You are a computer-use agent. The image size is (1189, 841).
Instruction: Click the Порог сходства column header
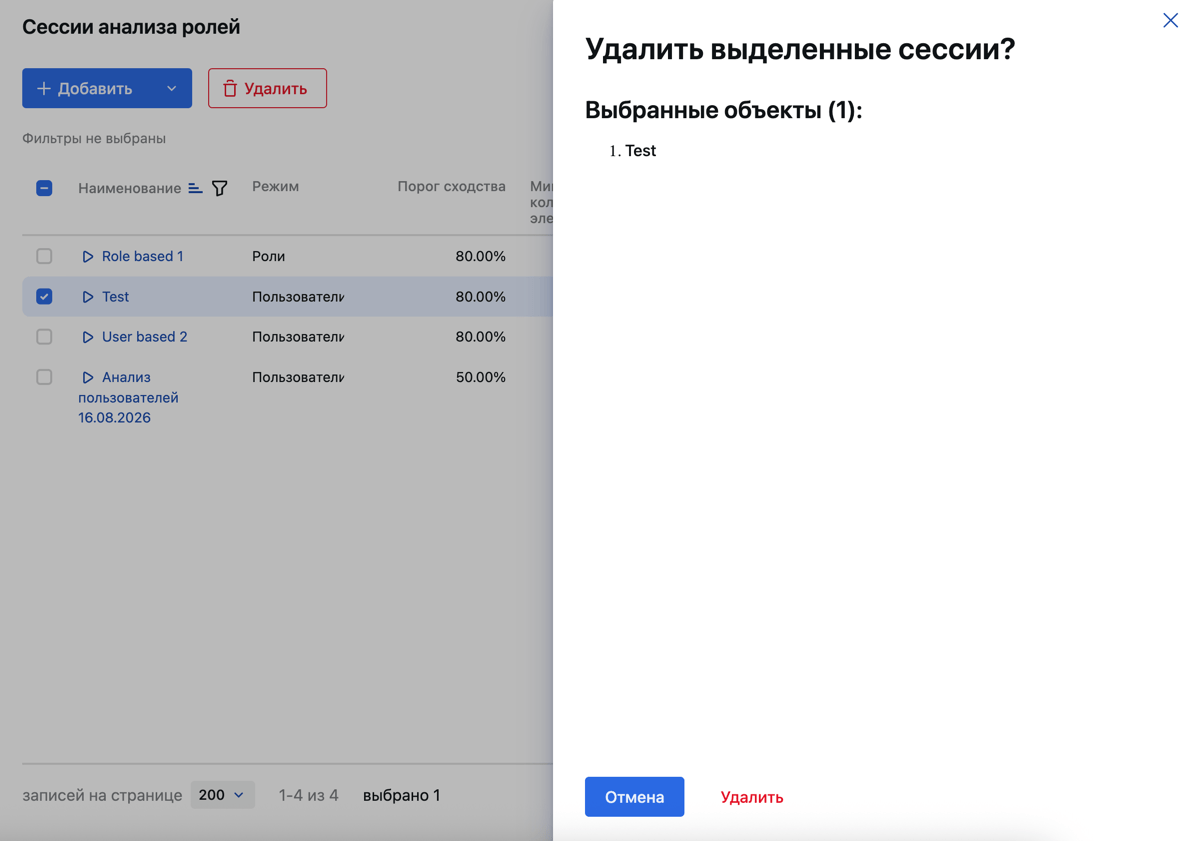tap(451, 187)
